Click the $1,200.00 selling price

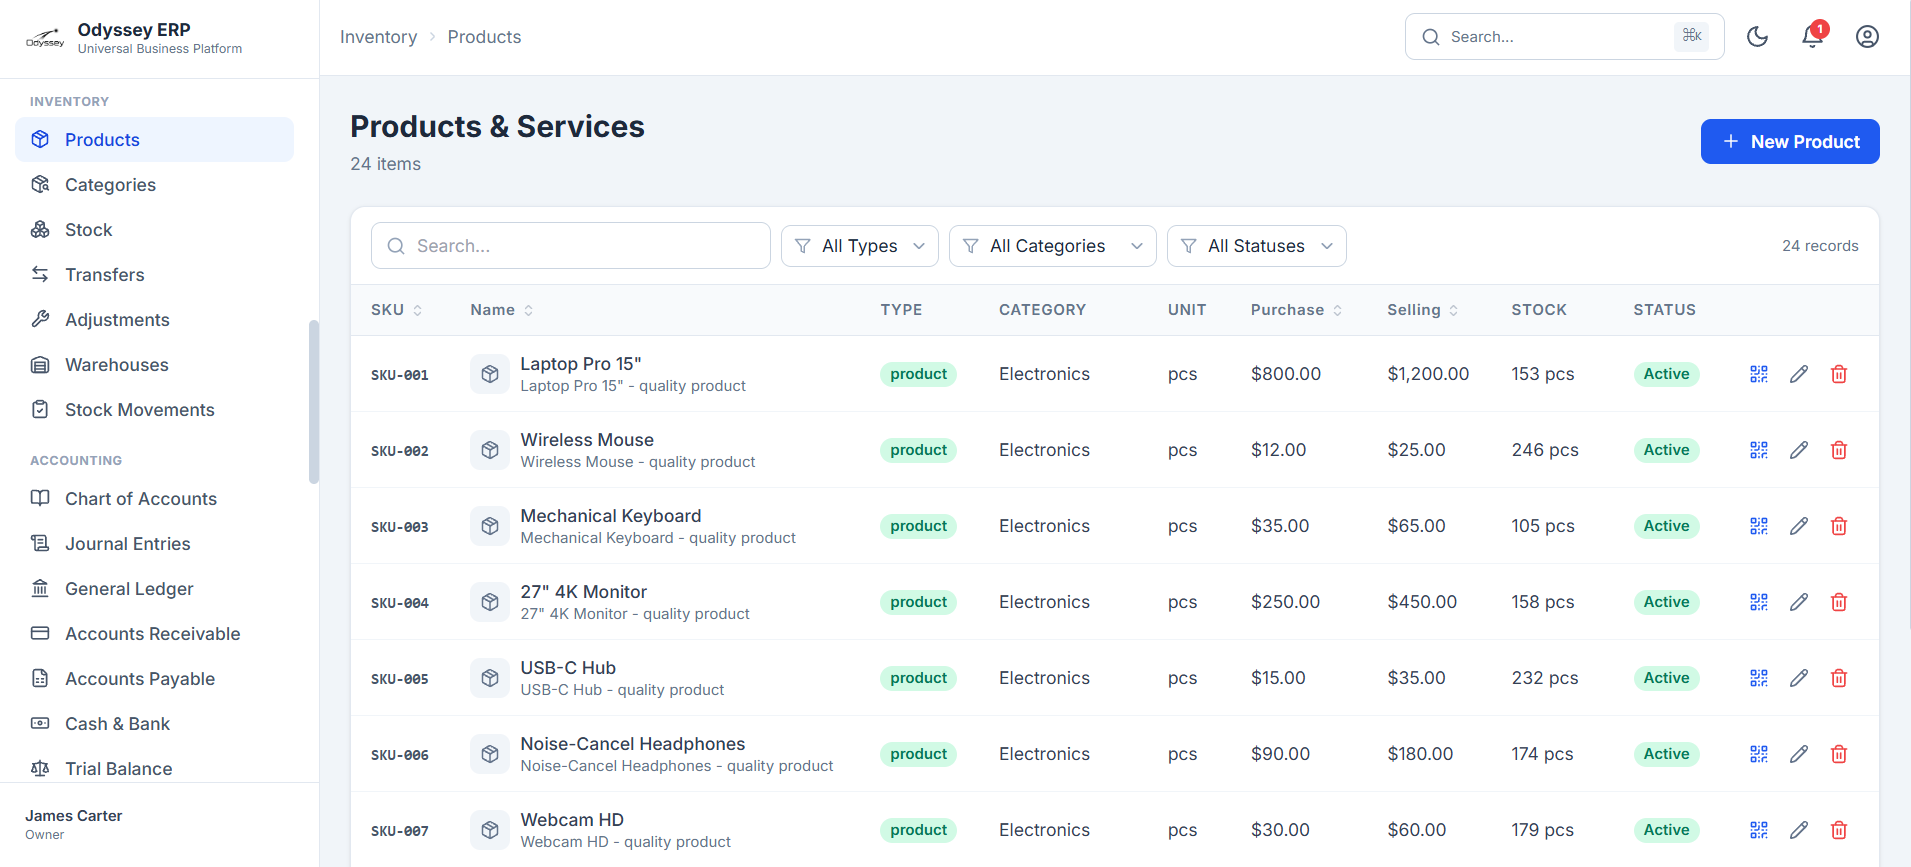(x=1428, y=374)
